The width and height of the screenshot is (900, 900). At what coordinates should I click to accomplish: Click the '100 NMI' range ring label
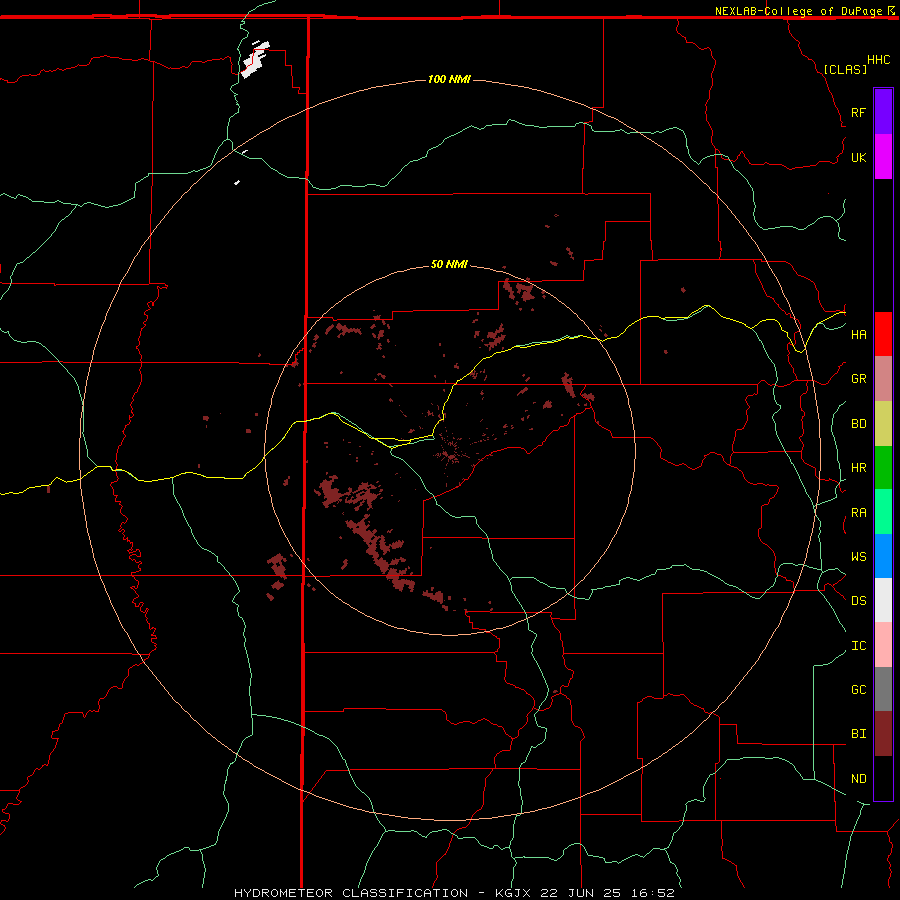449,79
